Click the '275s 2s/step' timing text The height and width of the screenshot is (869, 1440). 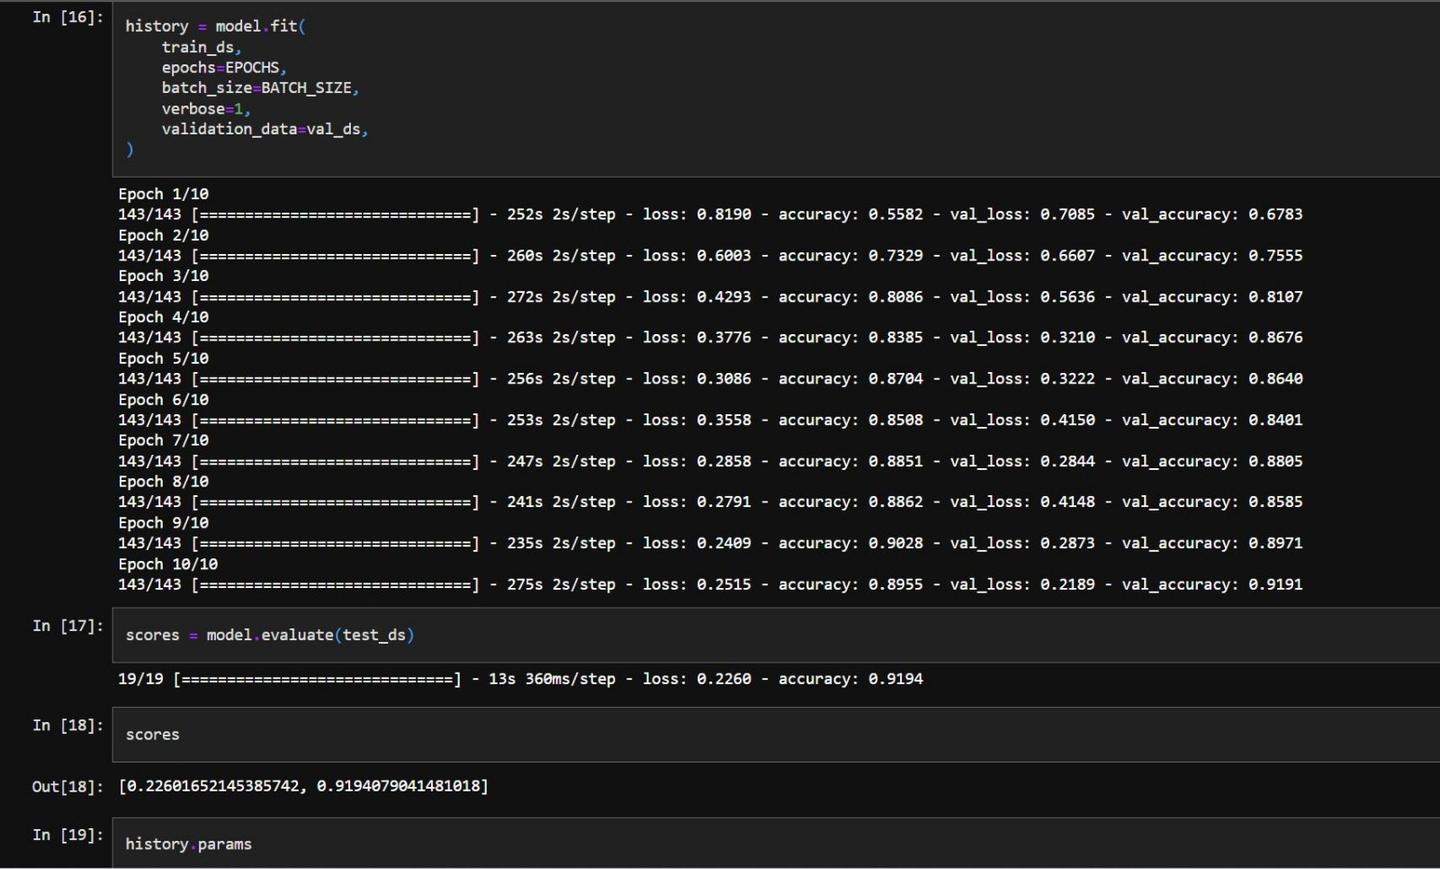tap(561, 584)
